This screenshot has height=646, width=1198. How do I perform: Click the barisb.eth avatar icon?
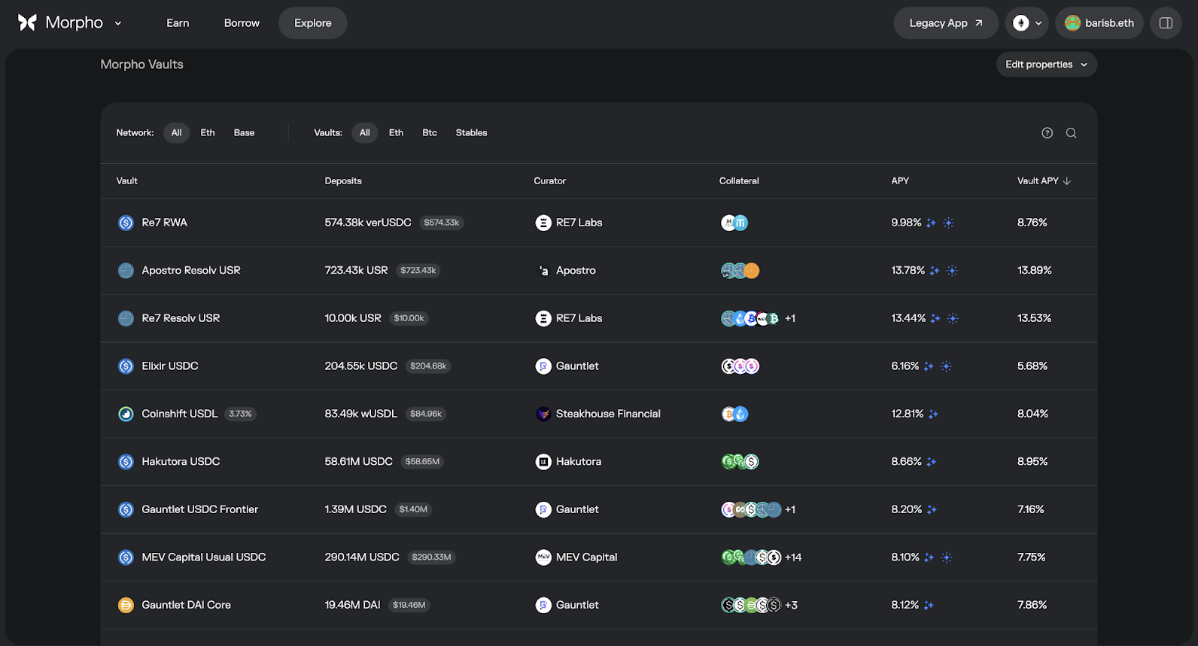point(1073,23)
